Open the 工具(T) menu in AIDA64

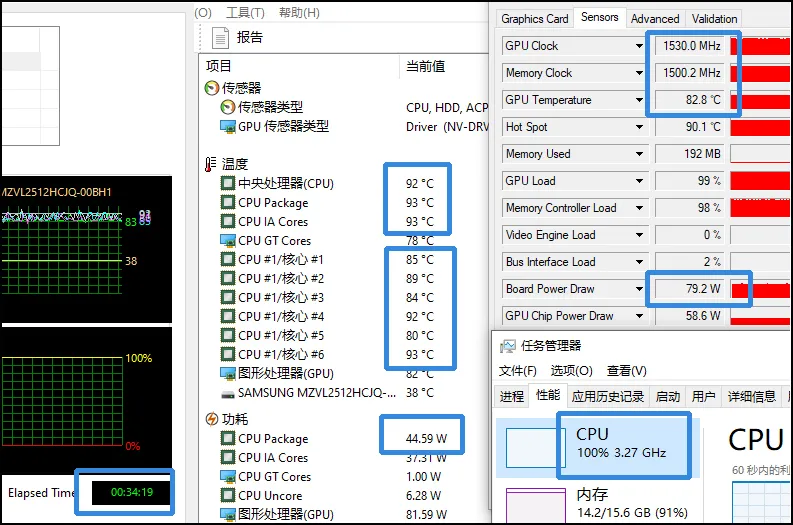[x=245, y=13]
